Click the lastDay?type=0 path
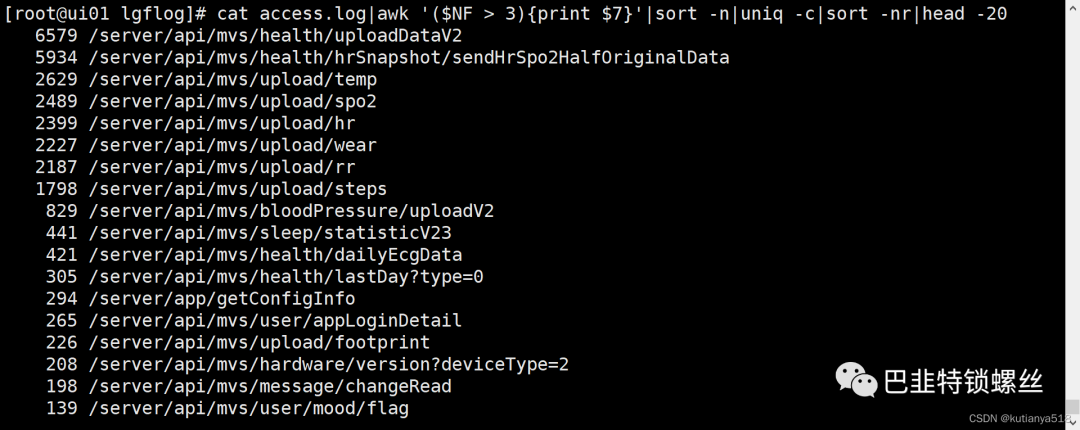The width and height of the screenshot is (1080, 430). coord(408,277)
